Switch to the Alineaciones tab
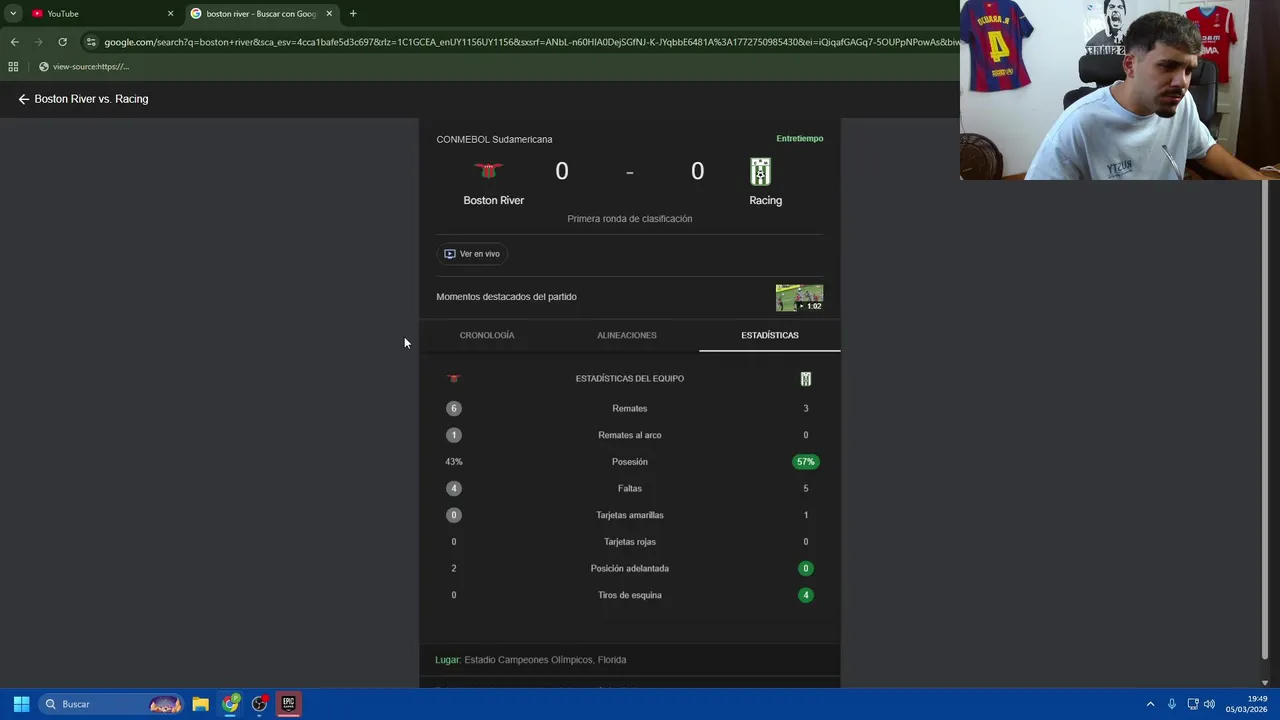 [x=627, y=335]
